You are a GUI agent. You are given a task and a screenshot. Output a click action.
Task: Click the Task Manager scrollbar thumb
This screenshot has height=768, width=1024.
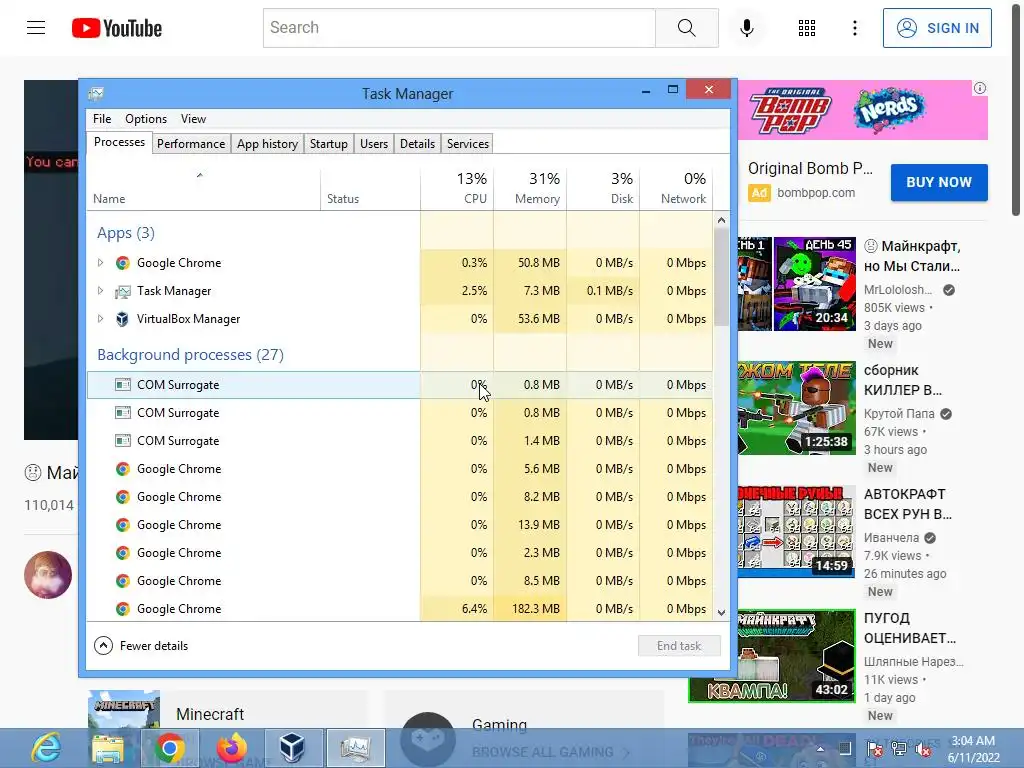click(x=721, y=278)
